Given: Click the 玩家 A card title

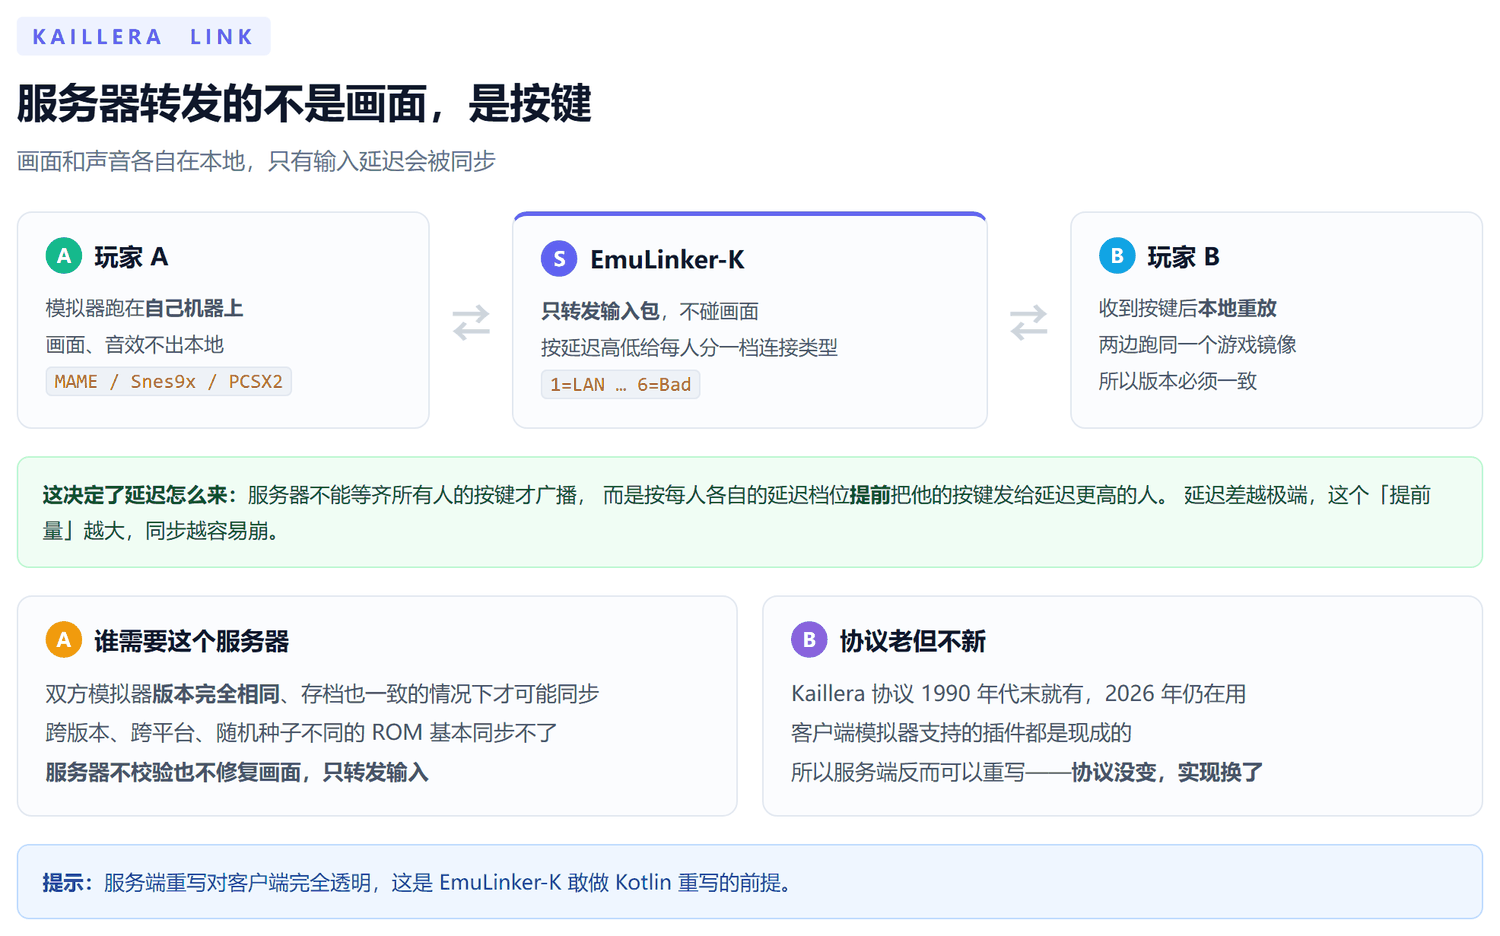Looking at the screenshot, I should coord(131,257).
